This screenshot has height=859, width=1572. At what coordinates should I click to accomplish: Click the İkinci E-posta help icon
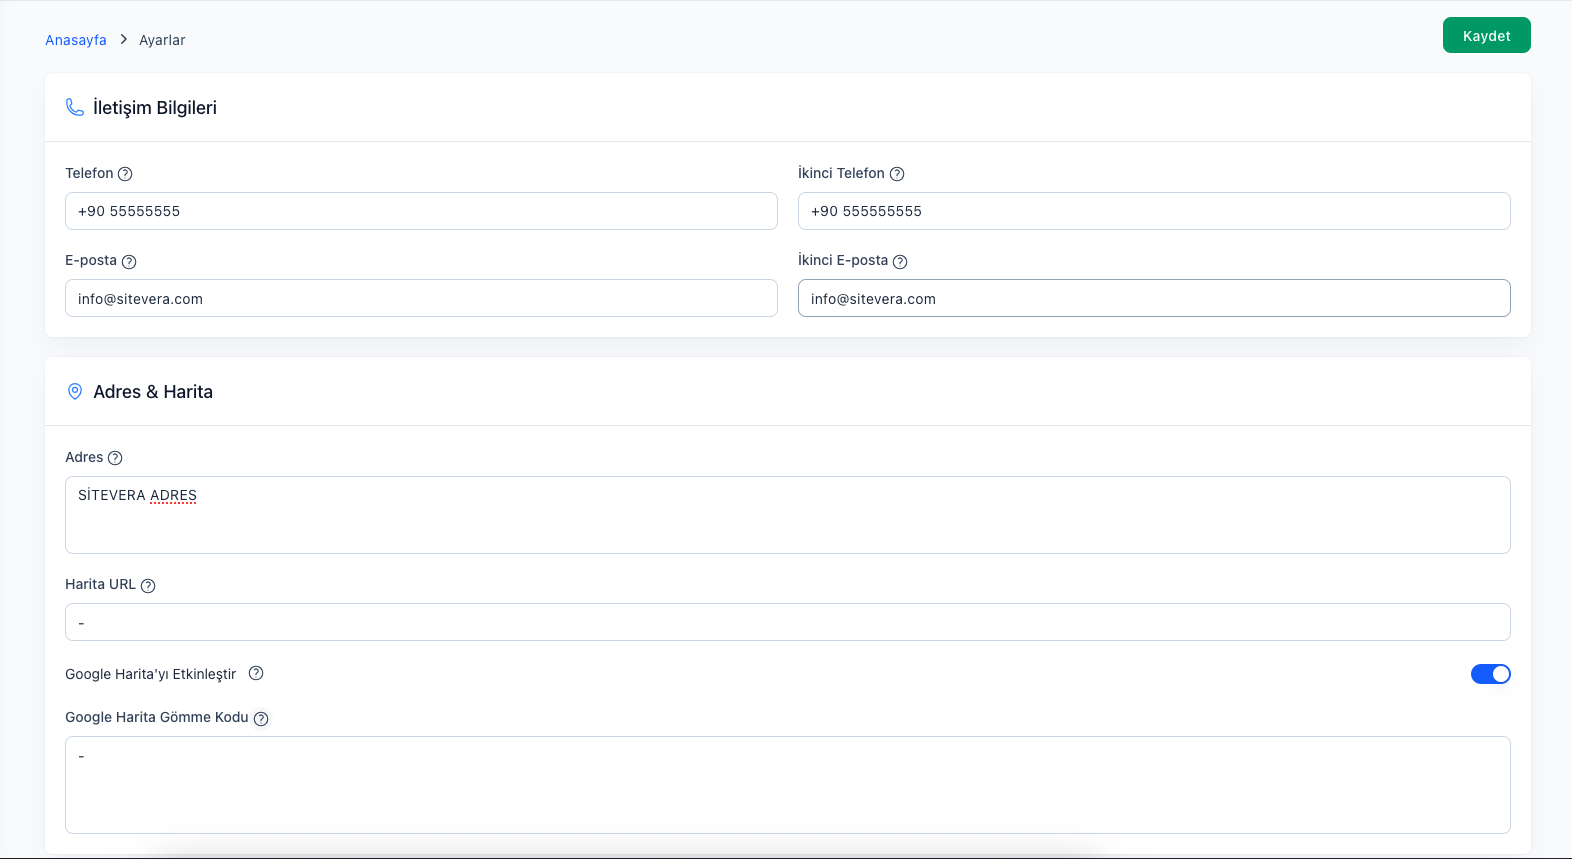900,262
